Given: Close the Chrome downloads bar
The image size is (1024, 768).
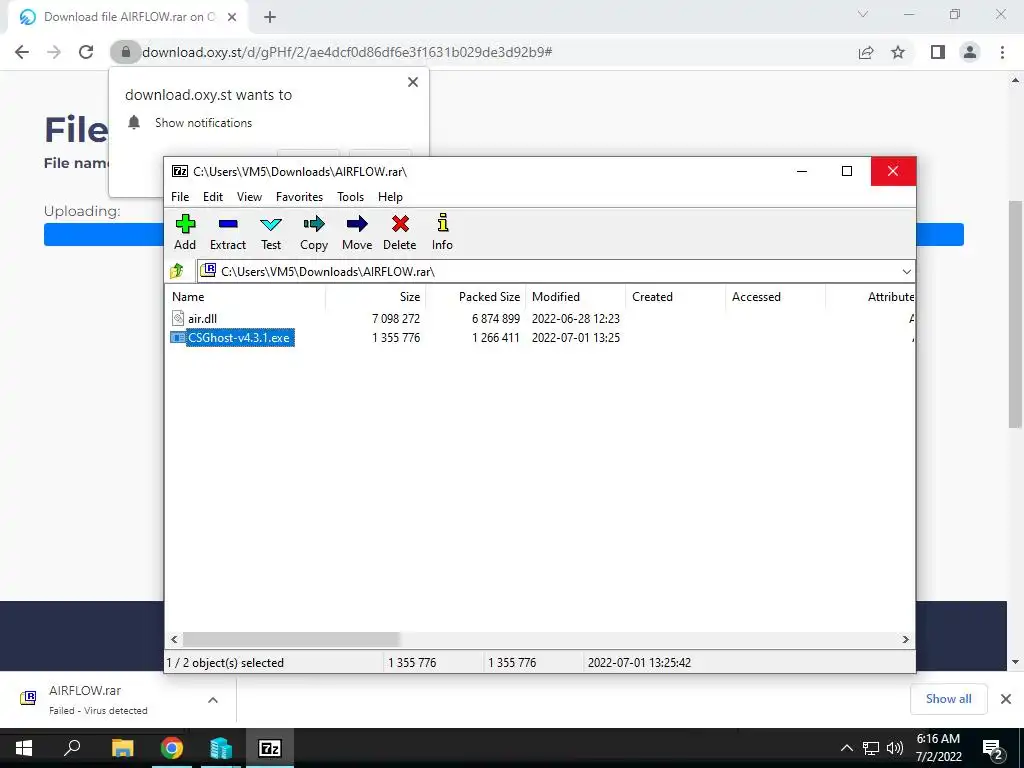Looking at the screenshot, I should click(1006, 699).
